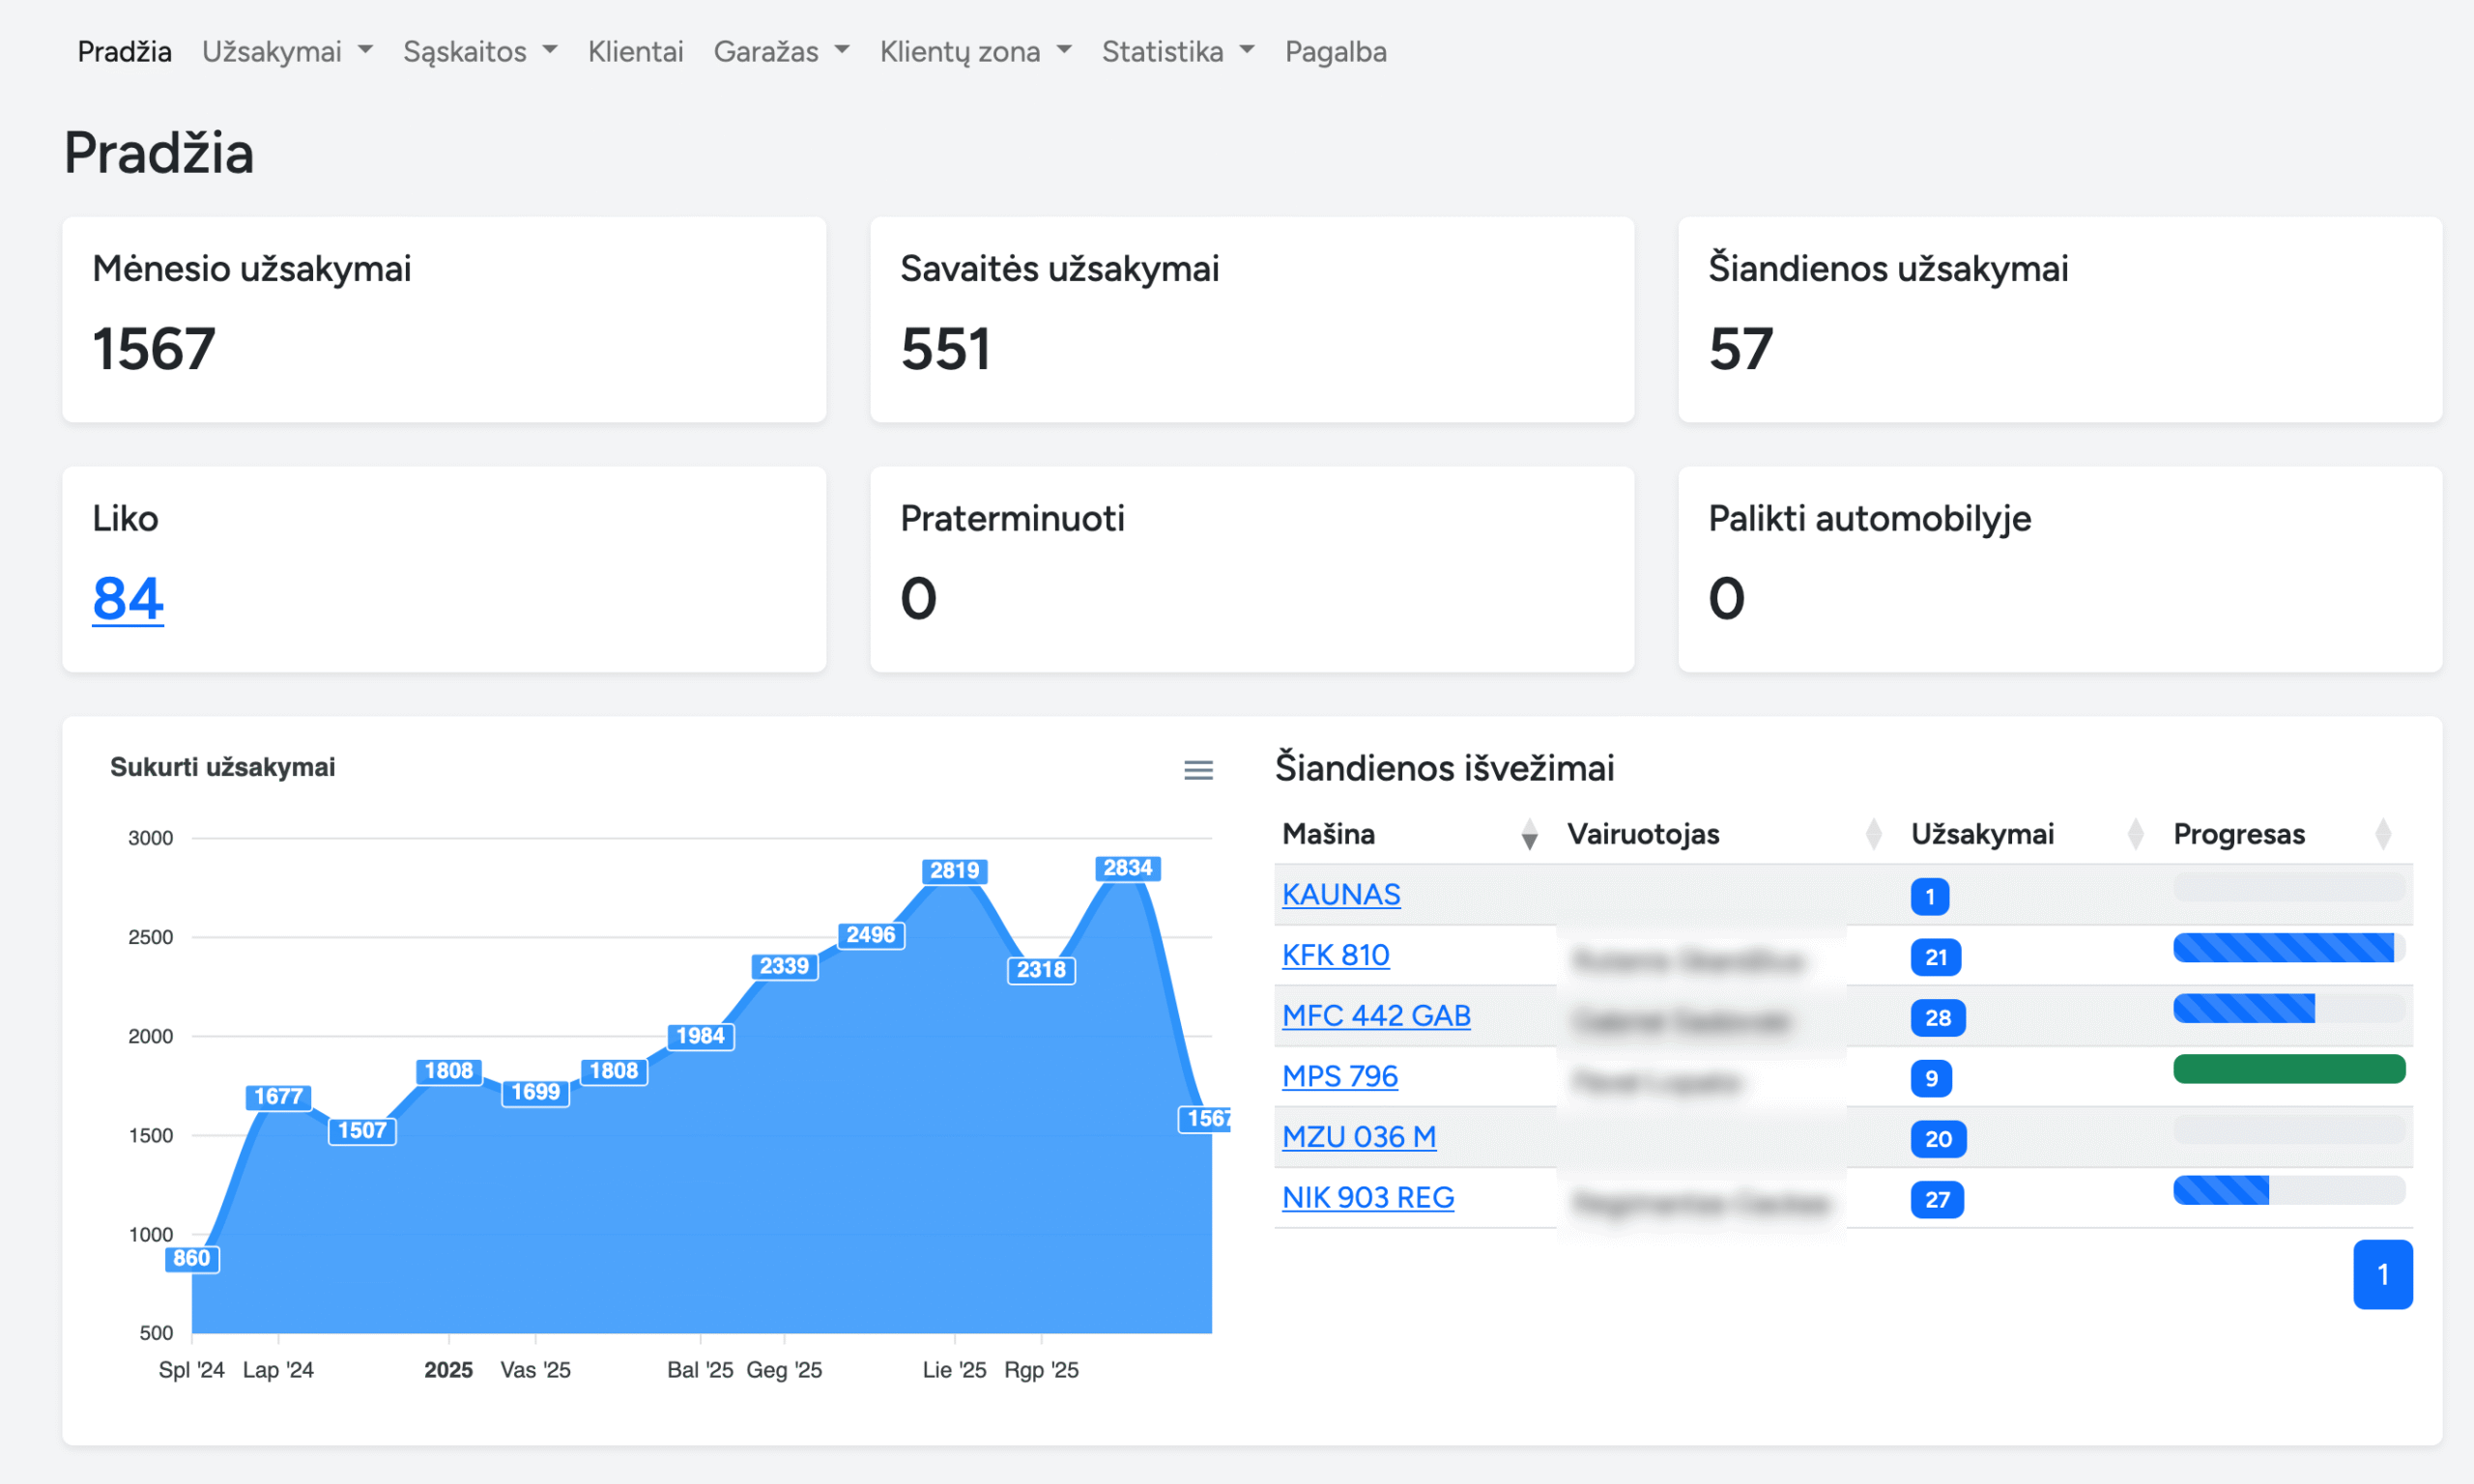The height and width of the screenshot is (1484, 2474).
Task: Open the Garažas dropdown
Action: pyautogui.click(x=781, y=51)
